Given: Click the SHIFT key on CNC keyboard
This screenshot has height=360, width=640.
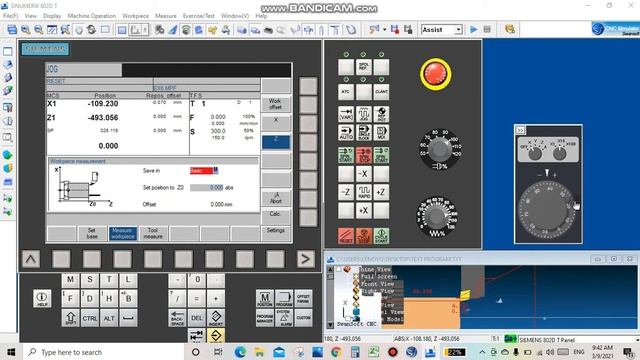Looking at the screenshot, I should 71,318.
